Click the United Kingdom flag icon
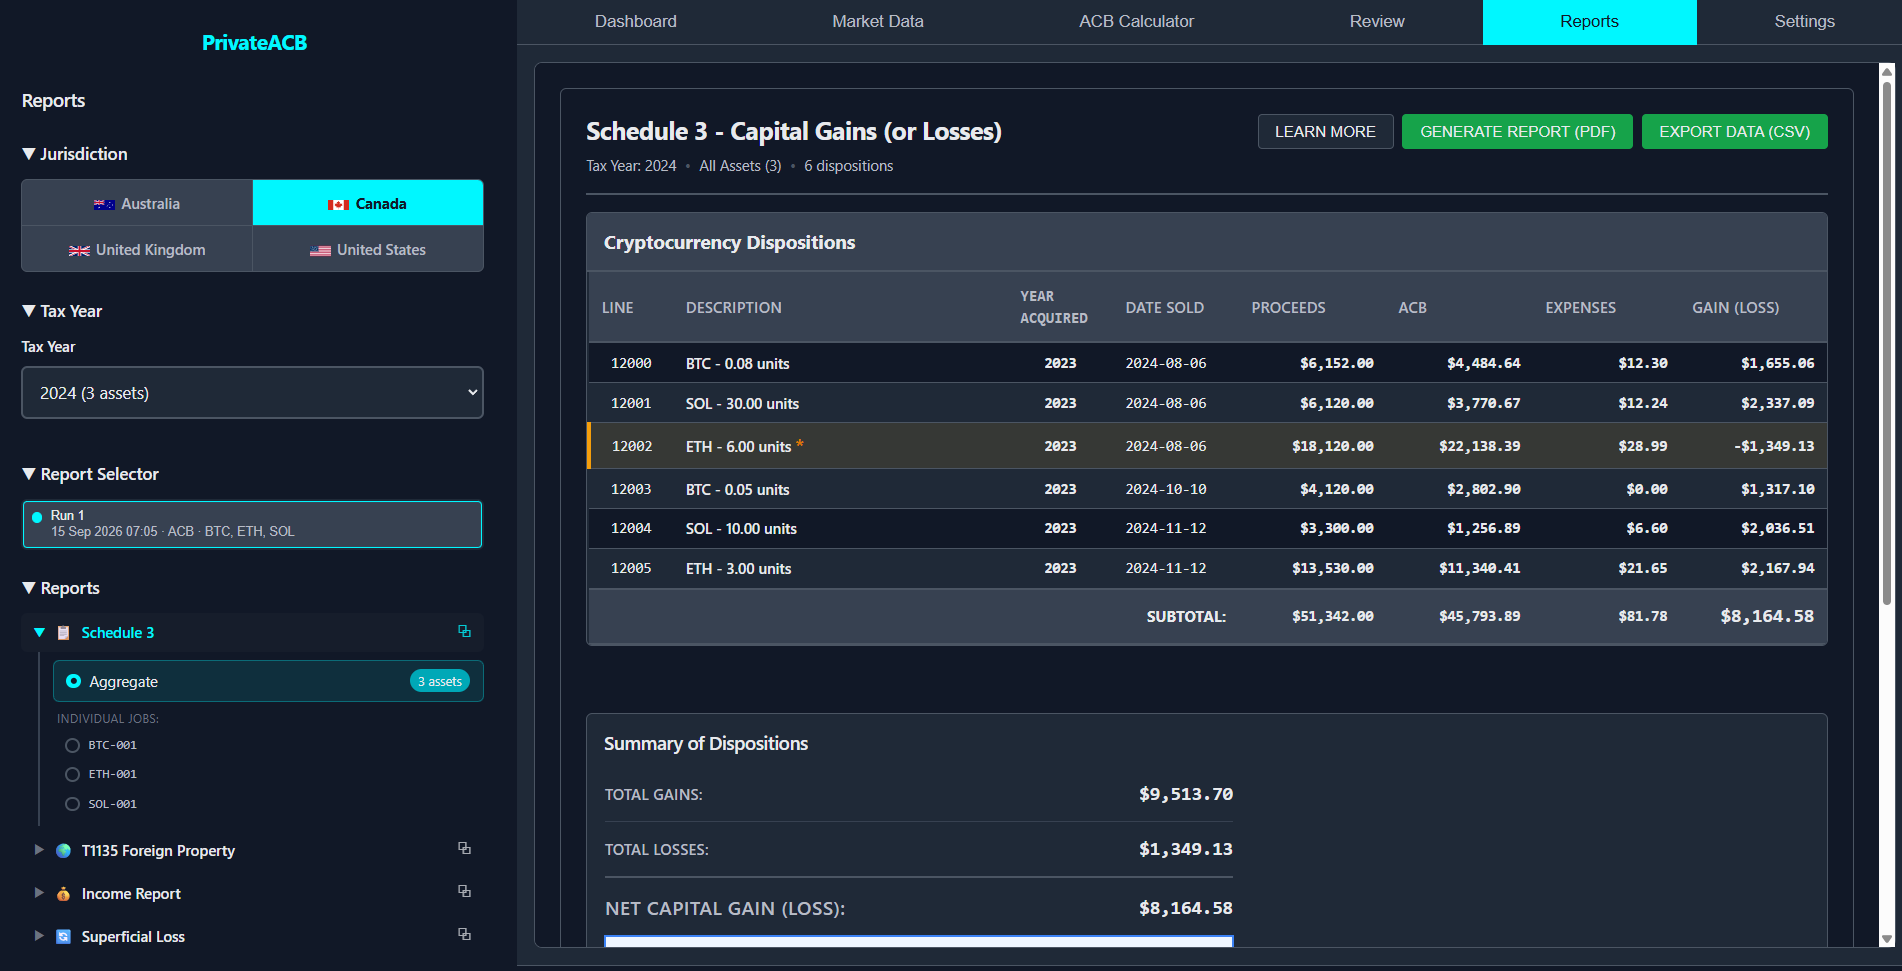The width and height of the screenshot is (1902, 971). click(x=79, y=251)
